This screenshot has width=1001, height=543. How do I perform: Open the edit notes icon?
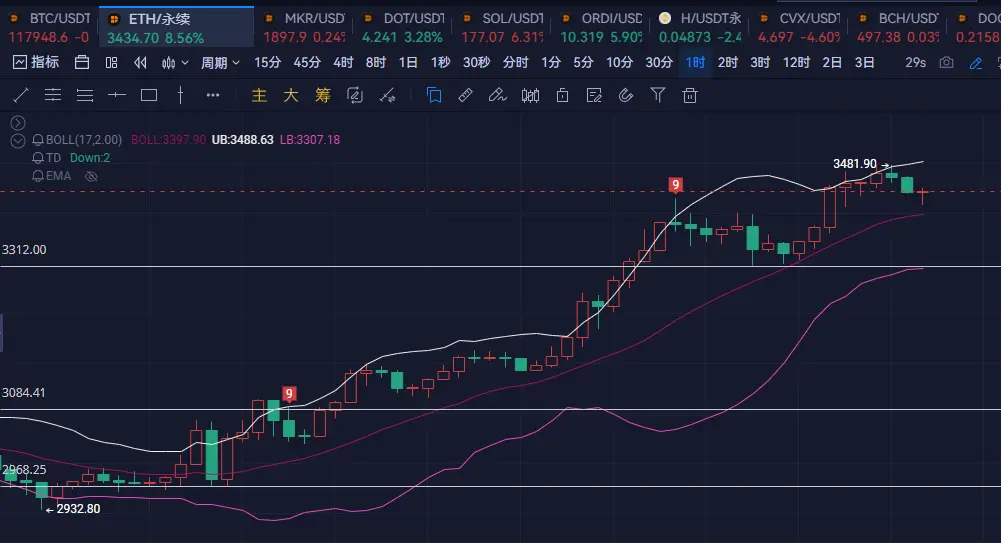(594, 96)
